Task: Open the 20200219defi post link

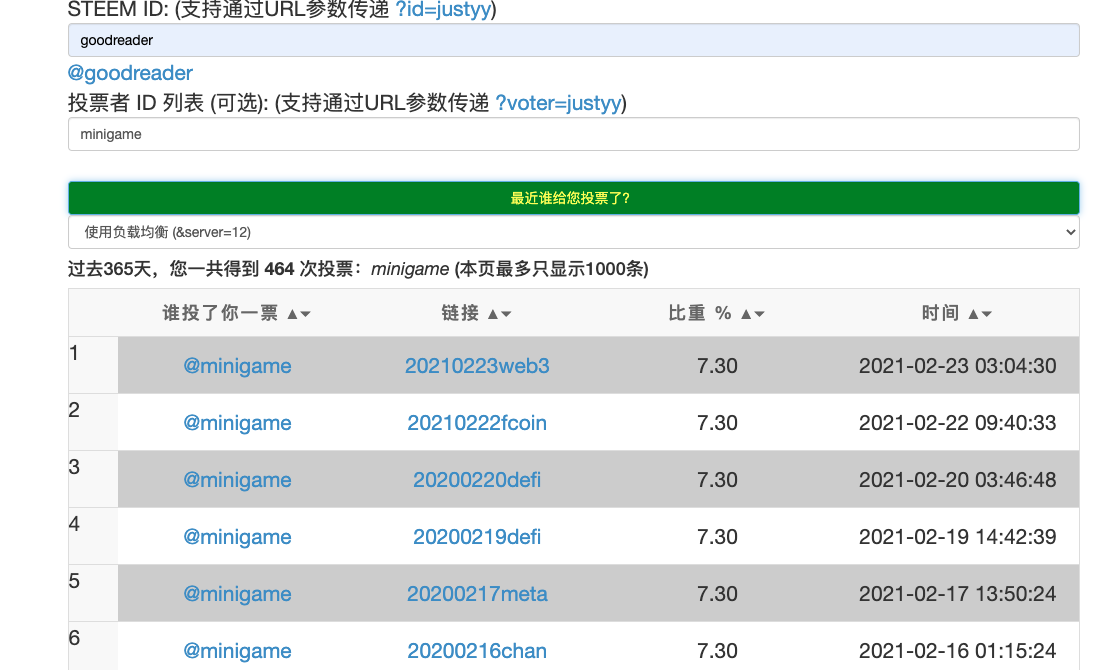Action: coord(477,537)
